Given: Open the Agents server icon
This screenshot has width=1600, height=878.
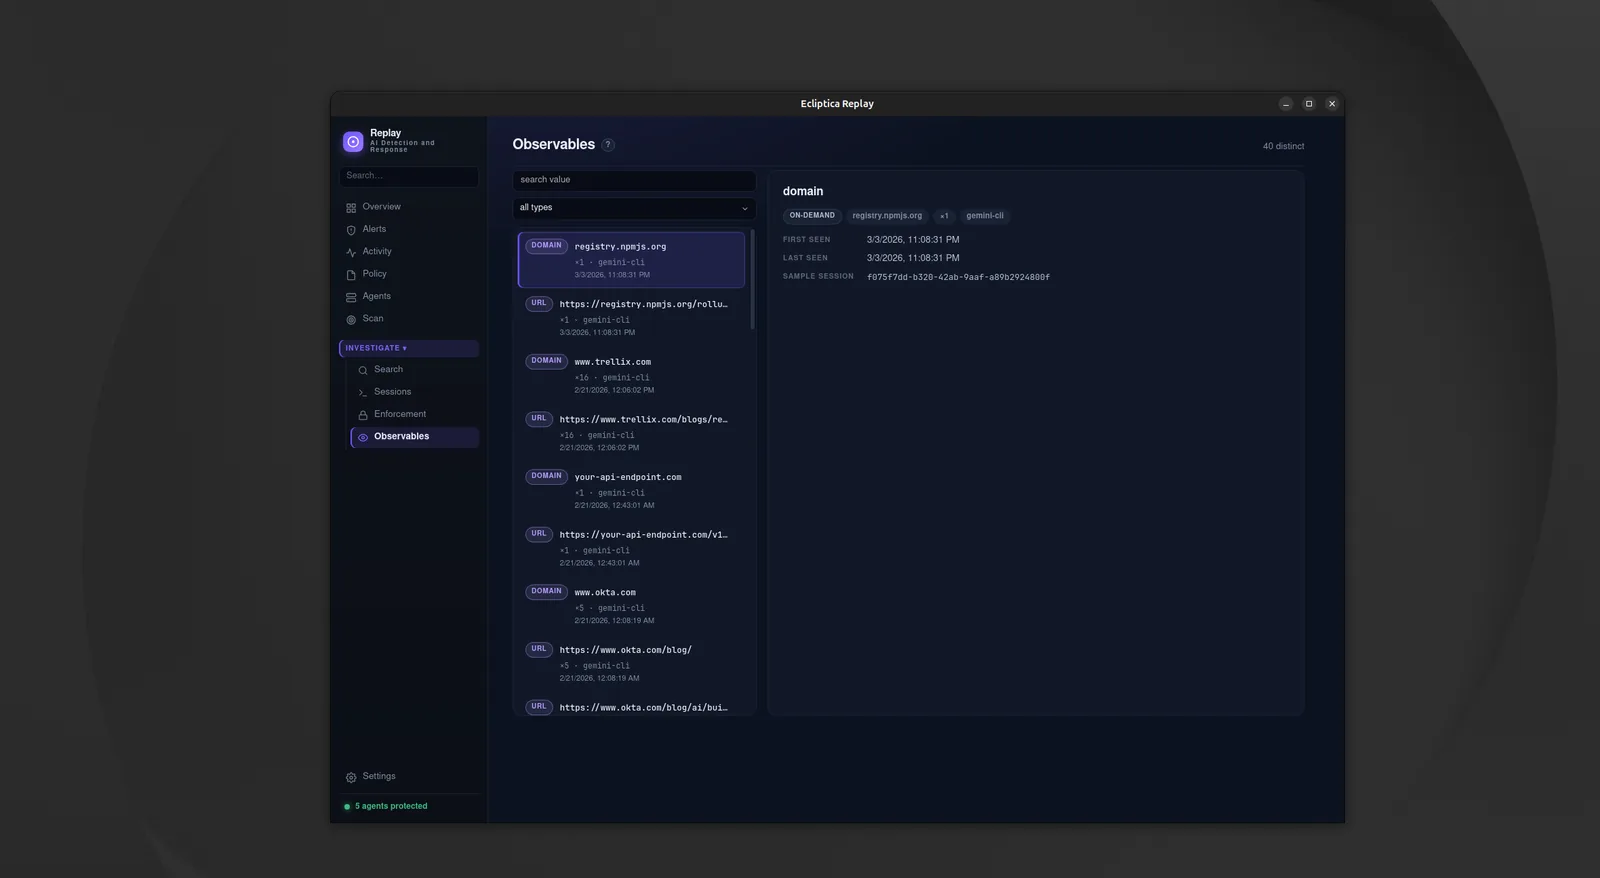Looking at the screenshot, I should coord(351,297).
